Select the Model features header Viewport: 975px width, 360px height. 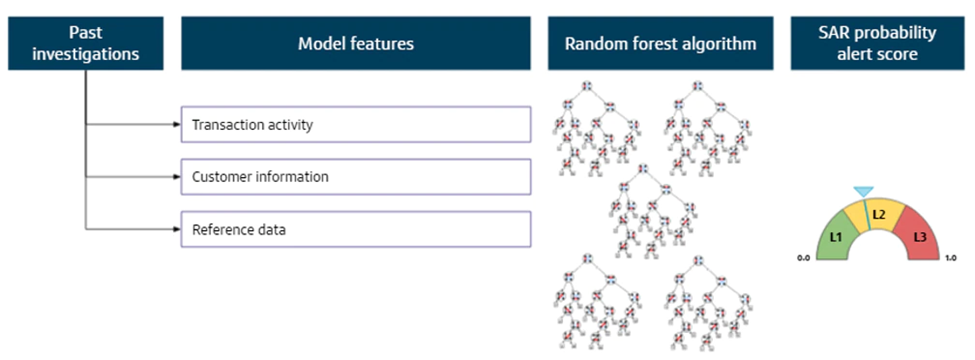coord(356,44)
